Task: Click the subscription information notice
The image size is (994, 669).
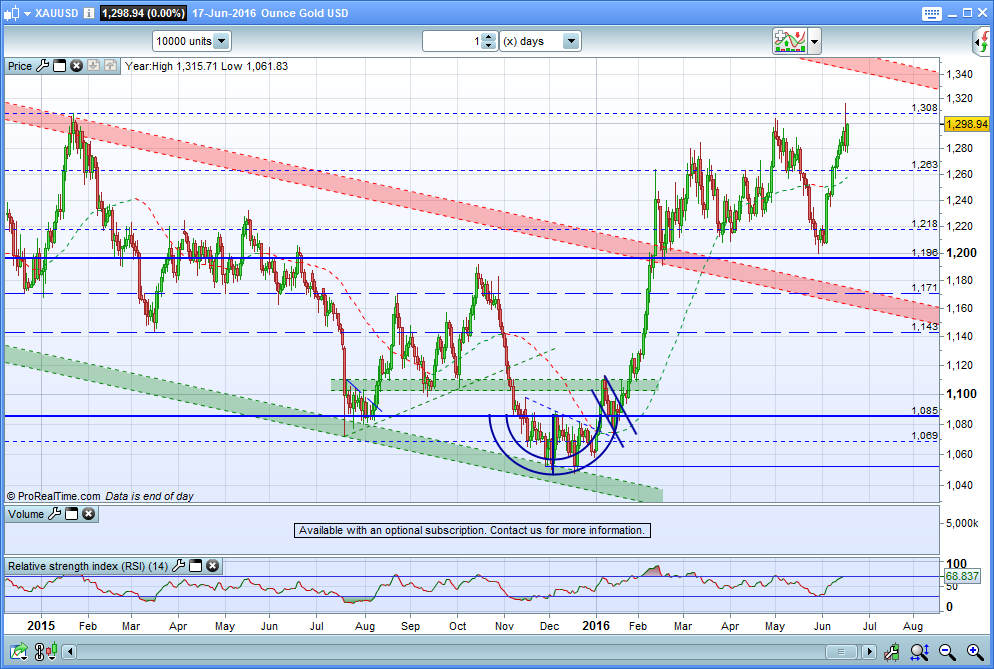Action: [x=472, y=530]
